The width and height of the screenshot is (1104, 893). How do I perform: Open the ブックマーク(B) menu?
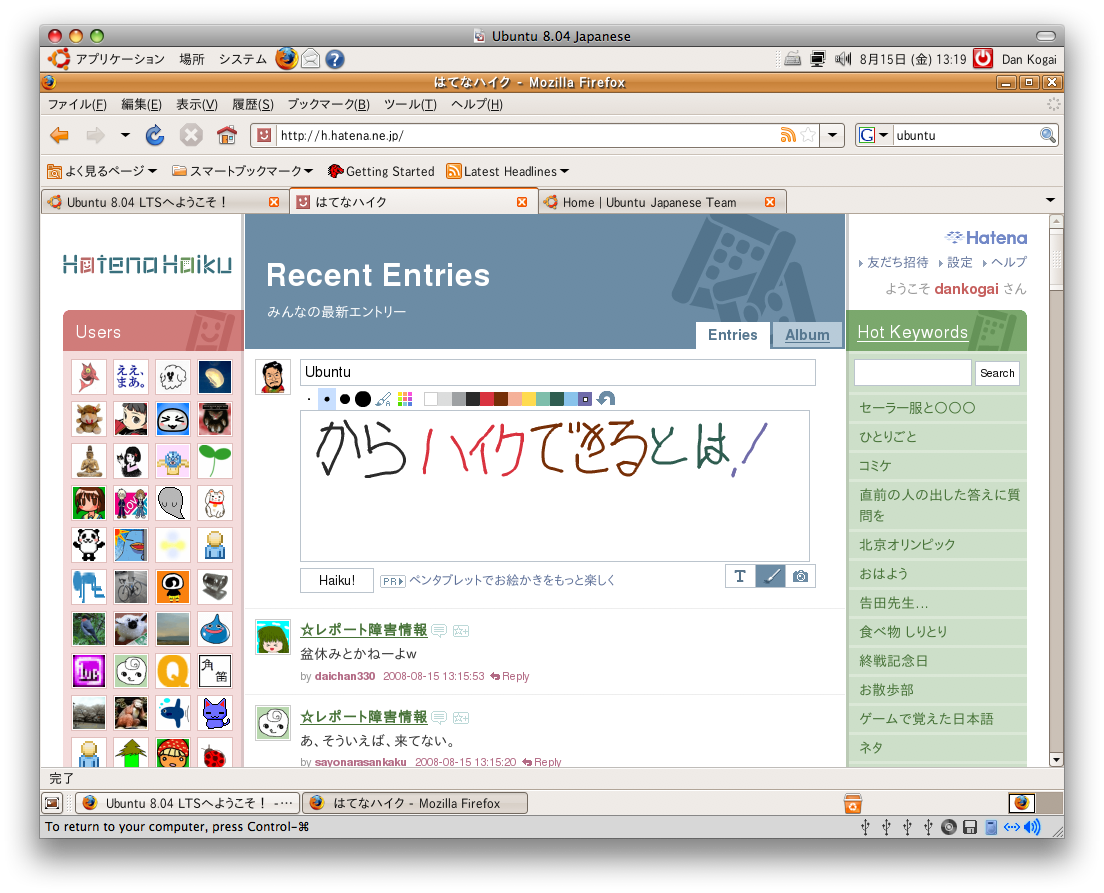328,104
